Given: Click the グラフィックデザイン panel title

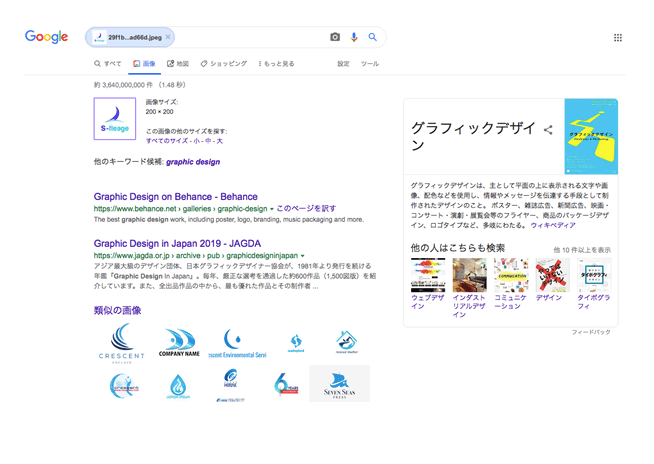Looking at the screenshot, I should coord(474,136).
